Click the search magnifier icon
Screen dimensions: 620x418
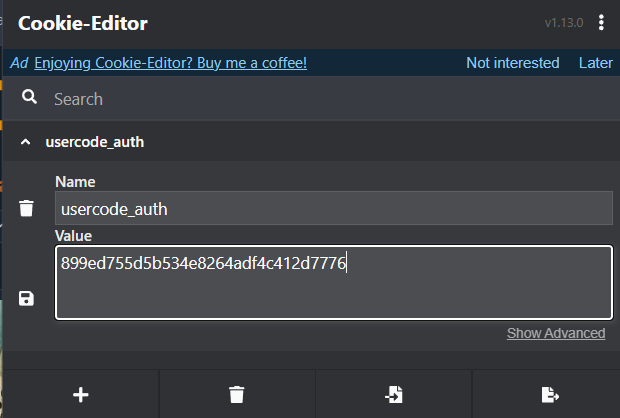pyautogui.click(x=29, y=96)
